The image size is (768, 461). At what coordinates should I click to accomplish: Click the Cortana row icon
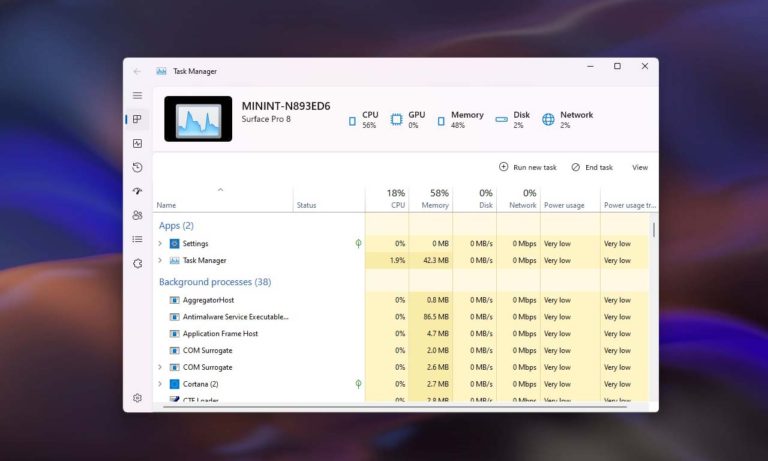[x=174, y=384]
